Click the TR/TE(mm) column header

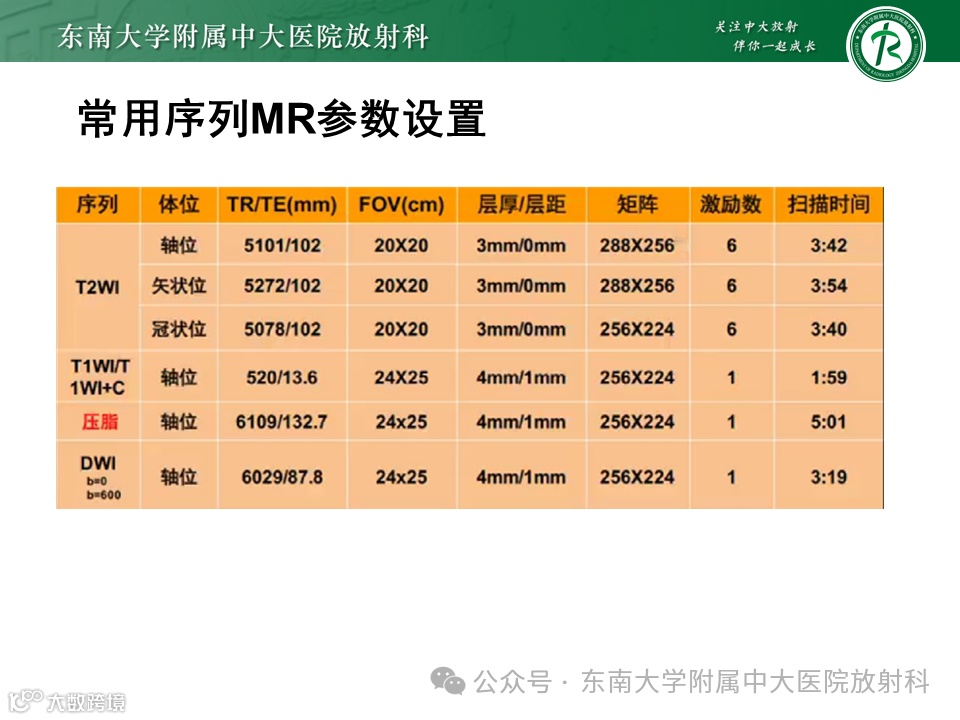[x=282, y=204]
